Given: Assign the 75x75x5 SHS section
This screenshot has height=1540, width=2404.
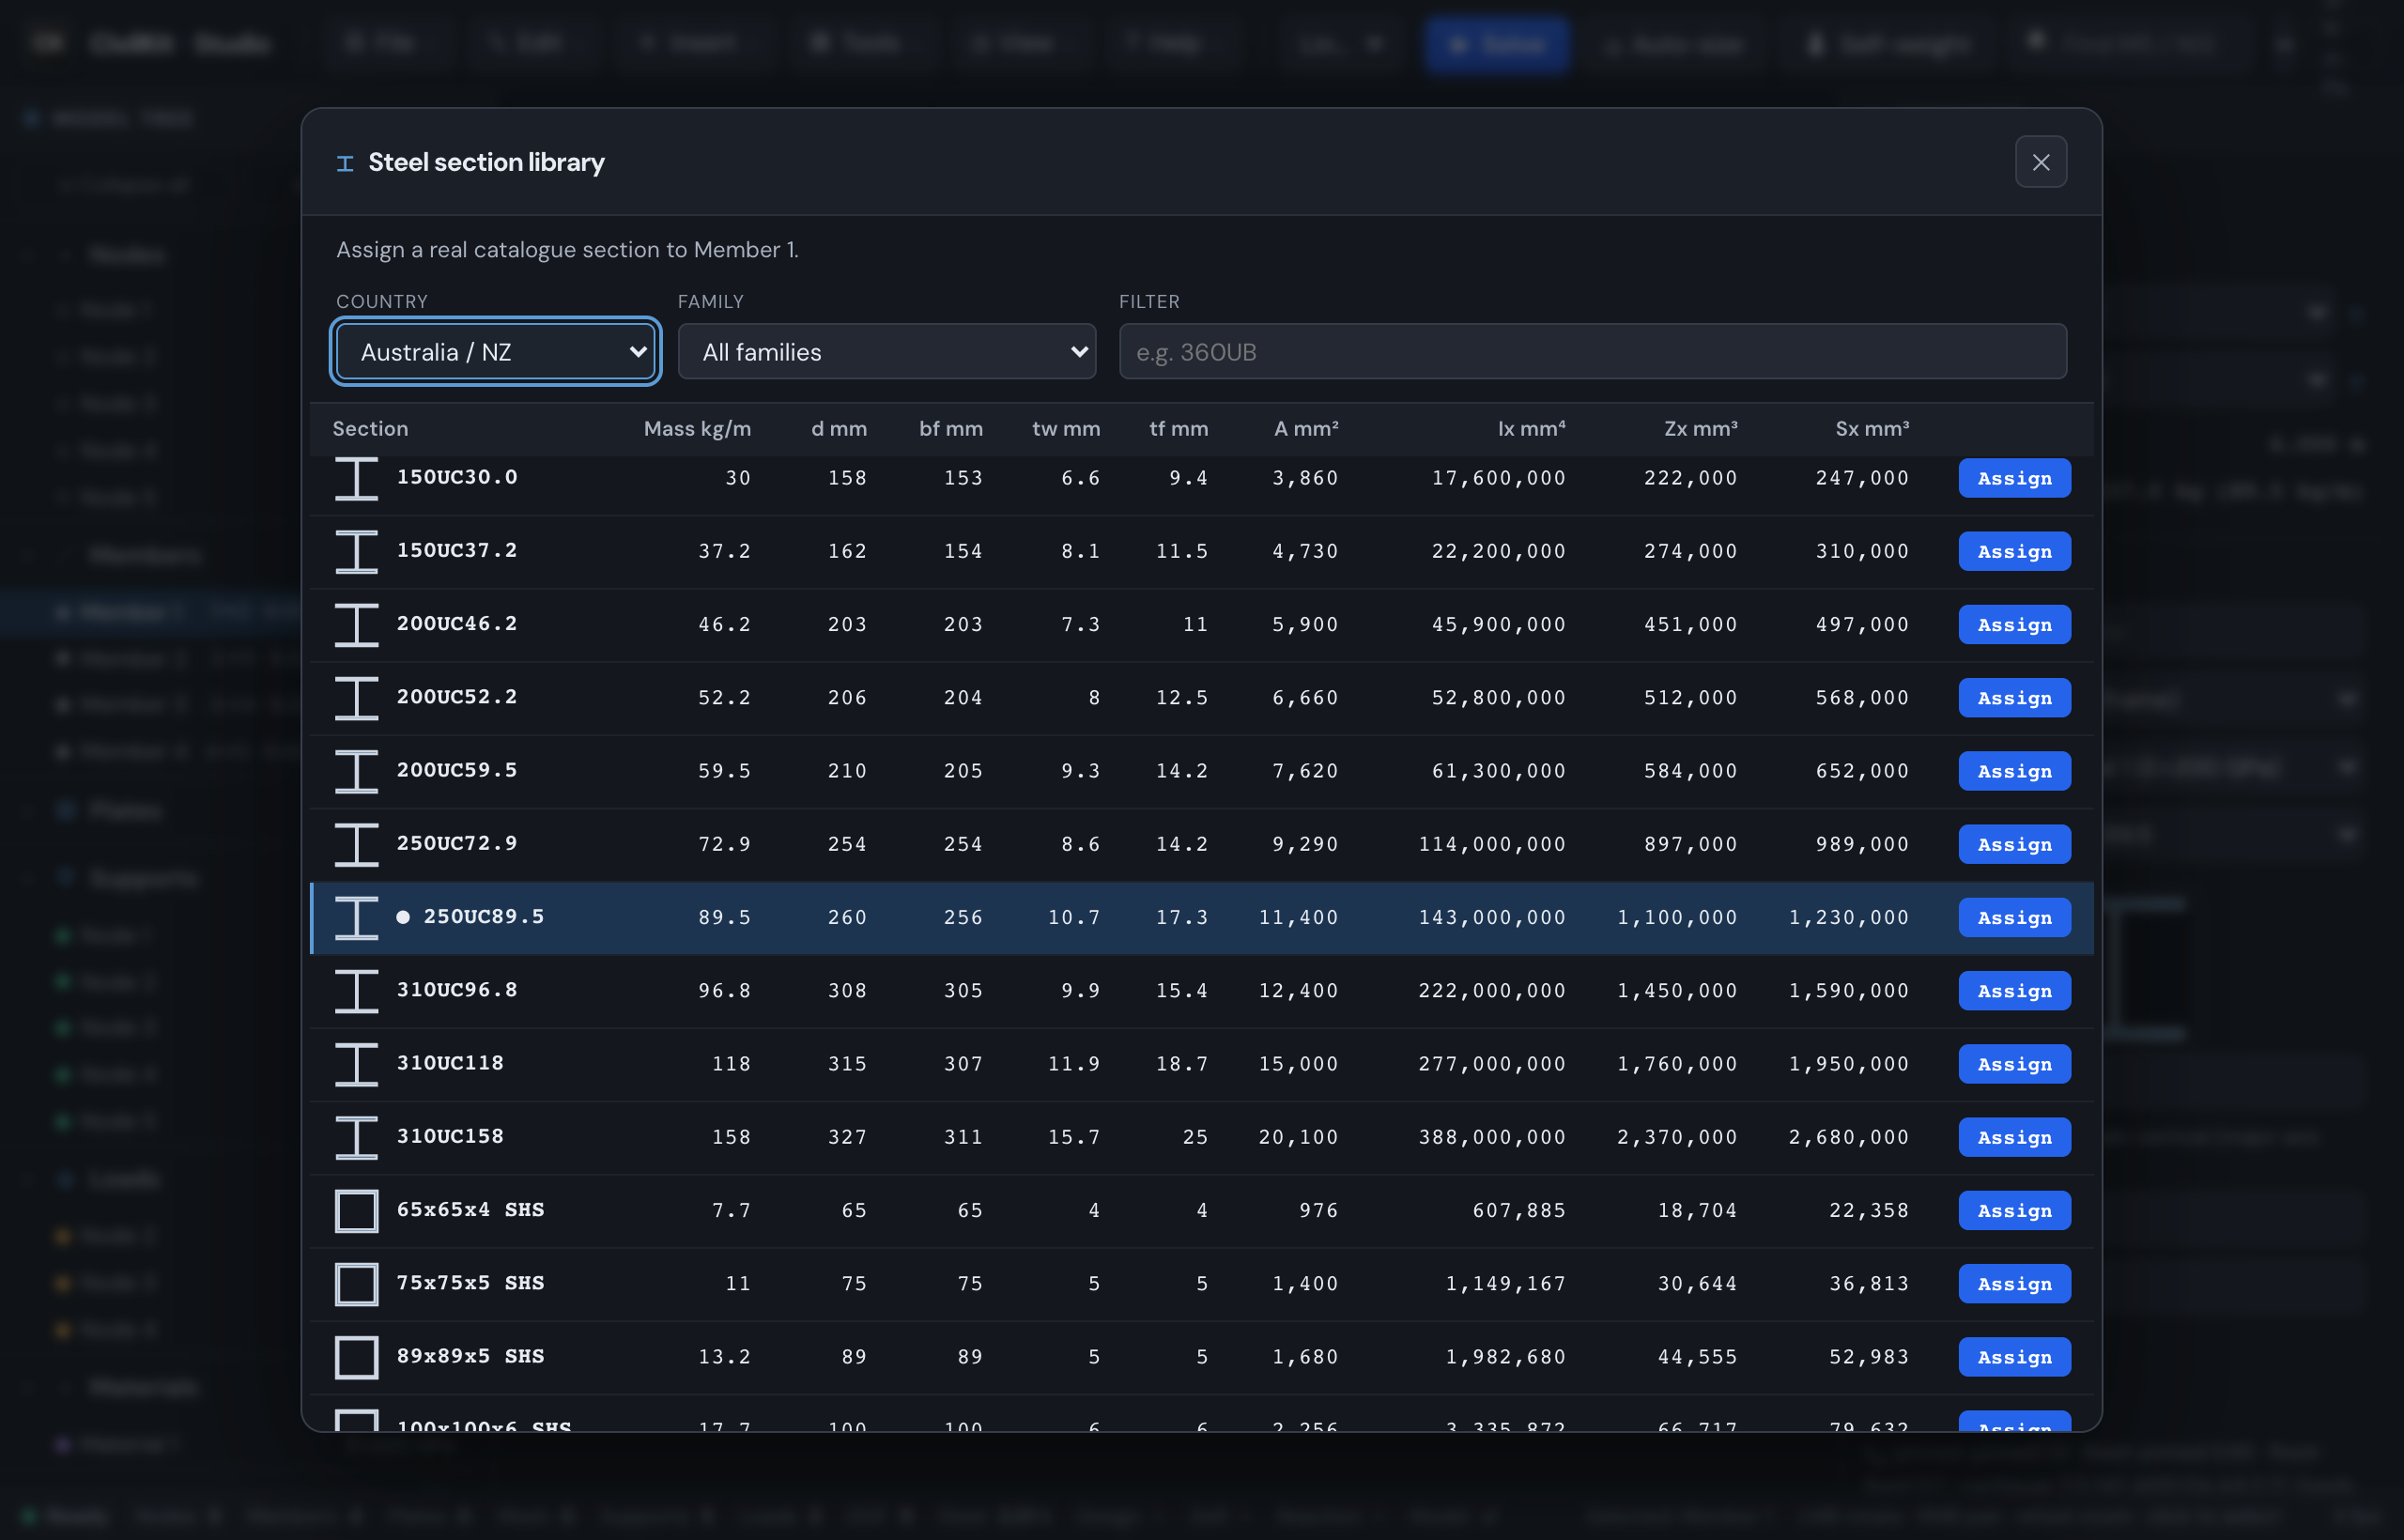Looking at the screenshot, I should click(x=2014, y=1284).
